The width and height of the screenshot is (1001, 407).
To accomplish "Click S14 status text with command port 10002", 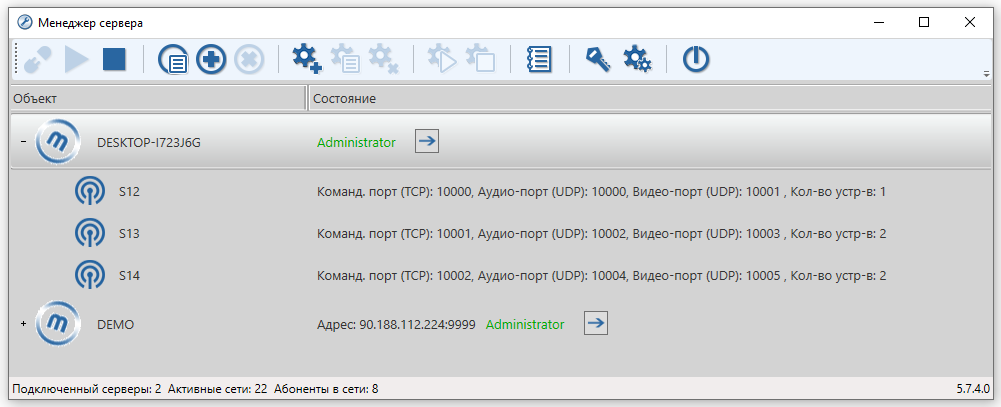I will (601, 276).
